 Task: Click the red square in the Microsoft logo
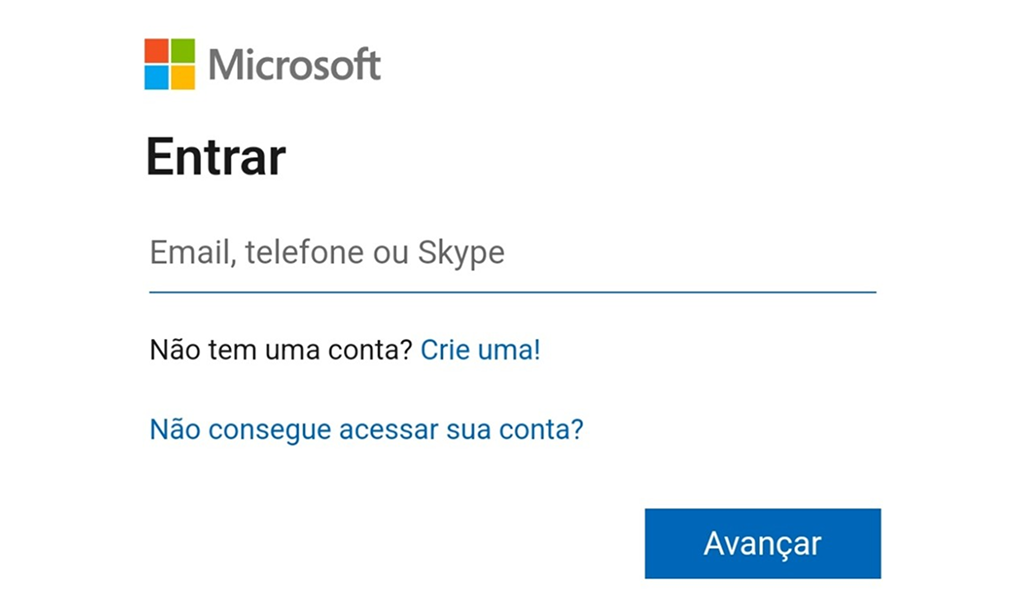[x=156, y=51]
